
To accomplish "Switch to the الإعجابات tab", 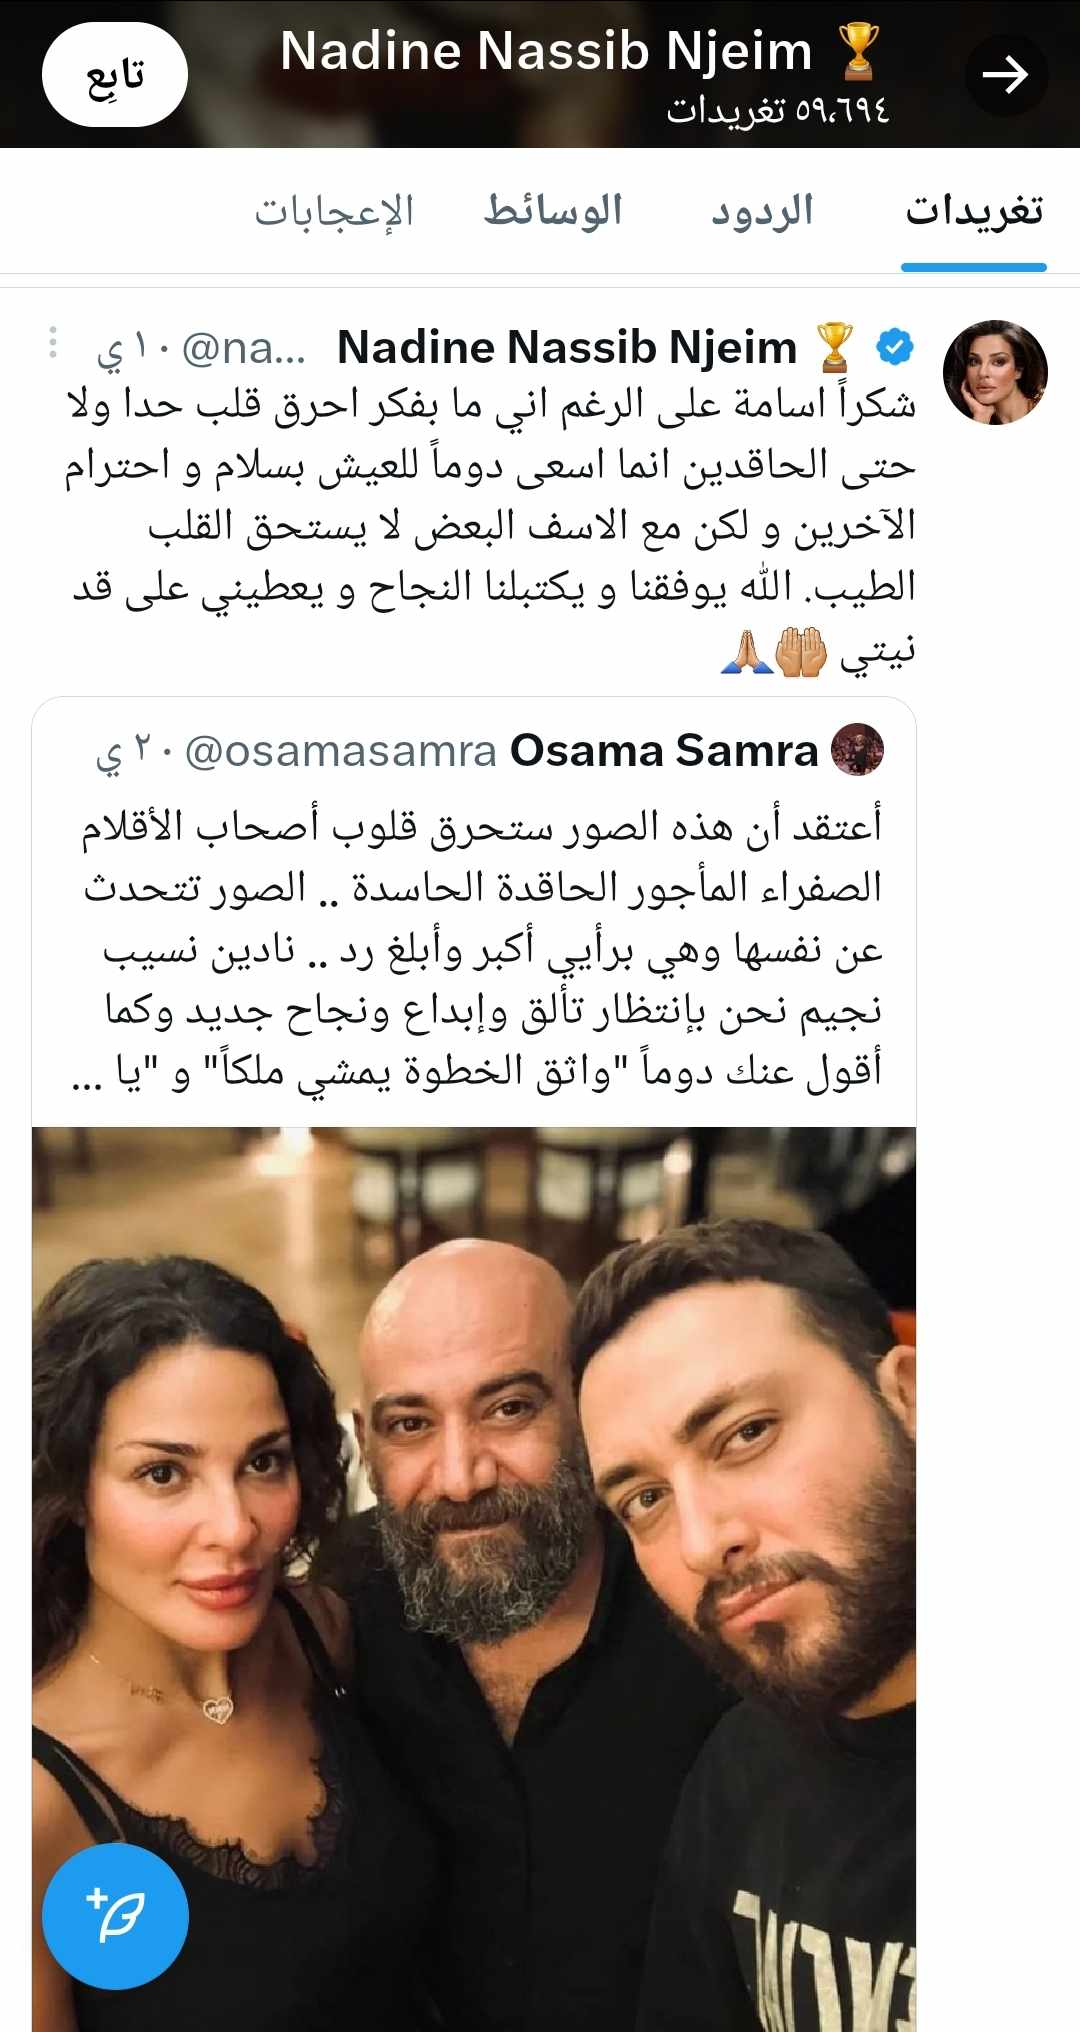I will tap(334, 211).
